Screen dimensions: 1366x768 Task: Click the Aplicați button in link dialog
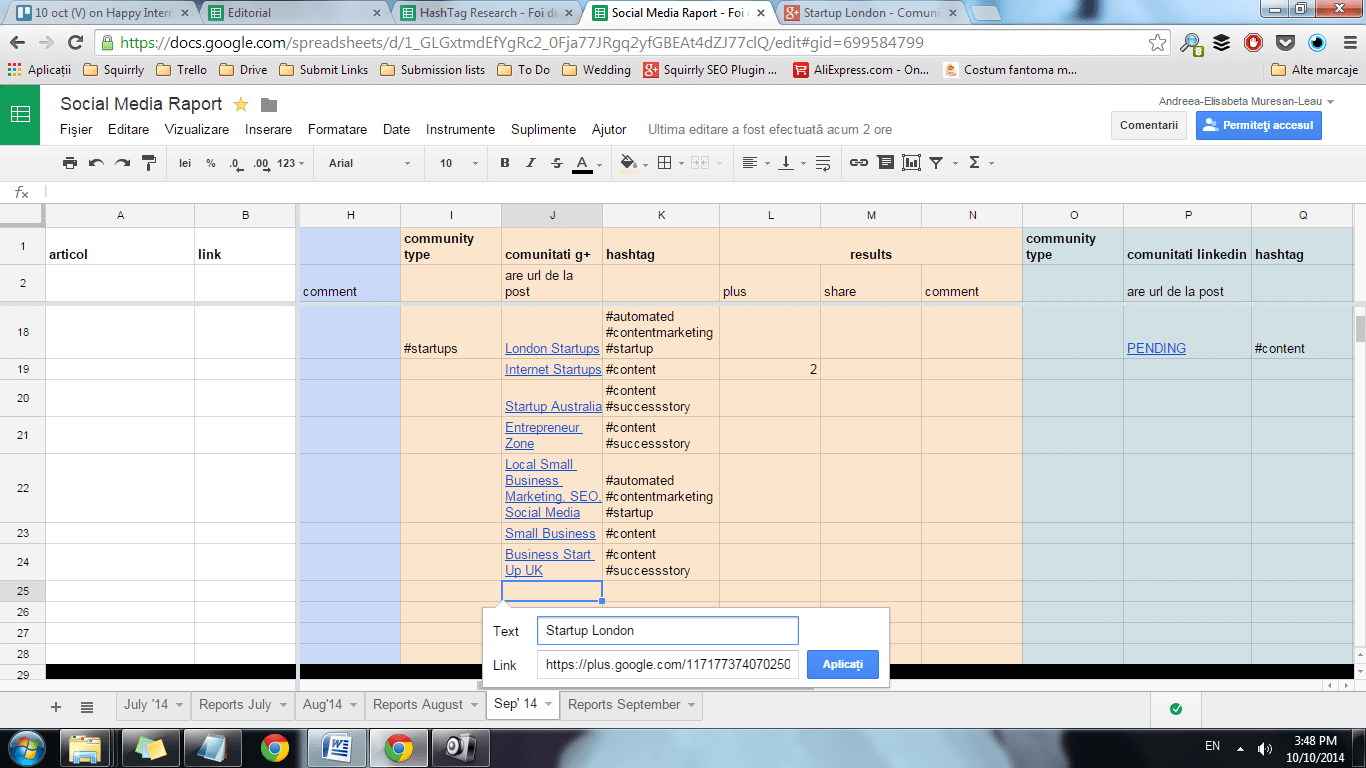[842, 665]
